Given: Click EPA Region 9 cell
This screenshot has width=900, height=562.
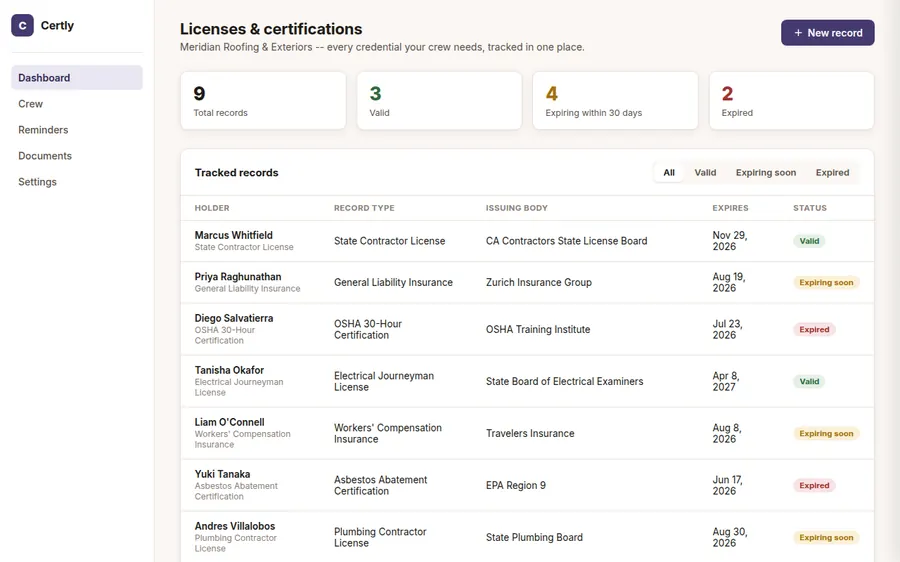Looking at the screenshot, I should (515, 486).
